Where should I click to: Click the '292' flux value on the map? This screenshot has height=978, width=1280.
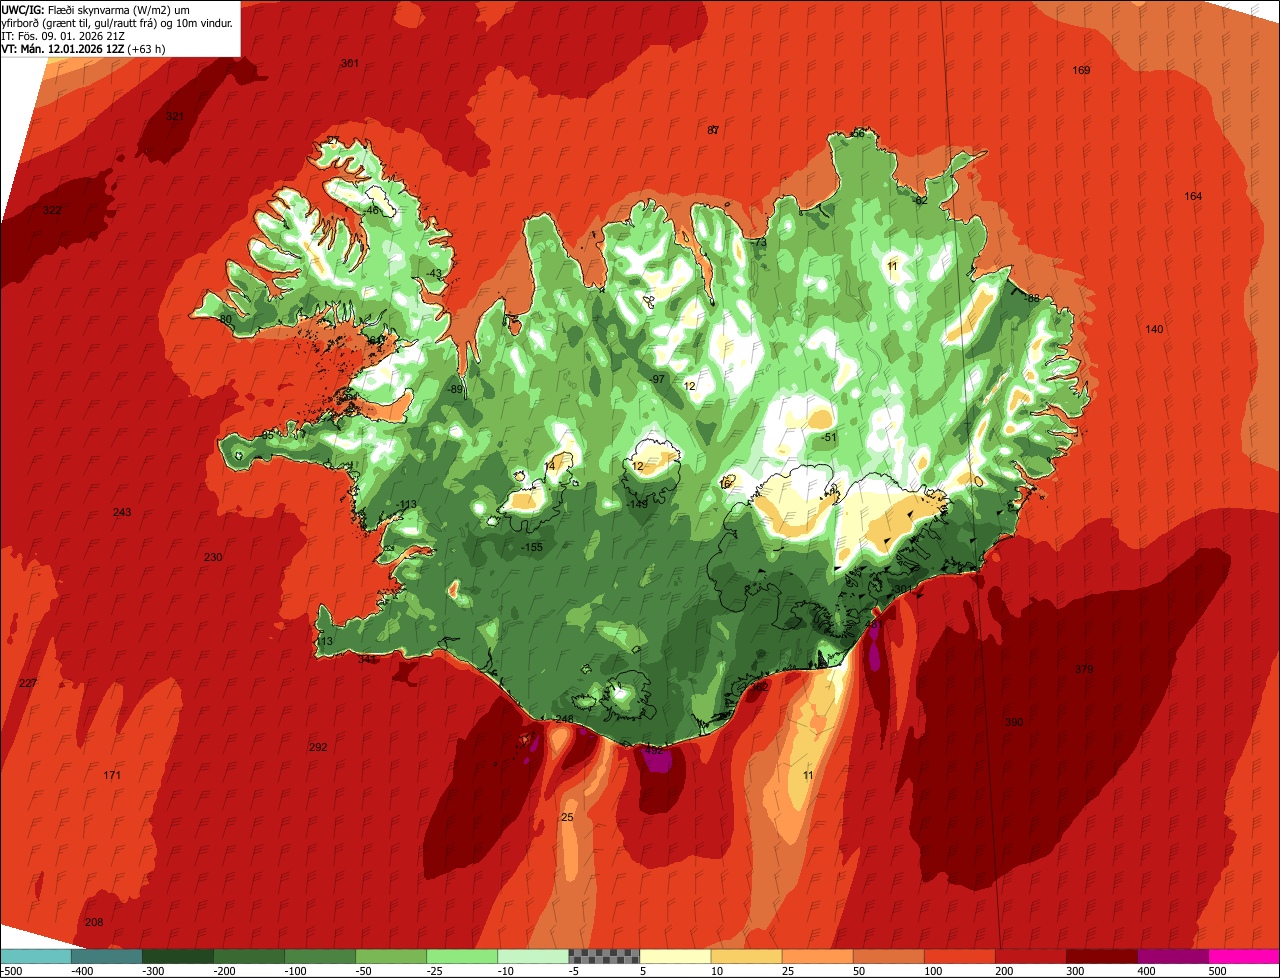[318, 747]
